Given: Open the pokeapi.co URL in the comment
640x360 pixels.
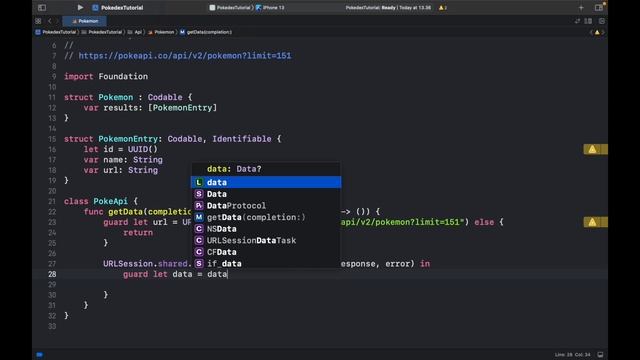Looking at the screenshot, I should pos(185,56).
